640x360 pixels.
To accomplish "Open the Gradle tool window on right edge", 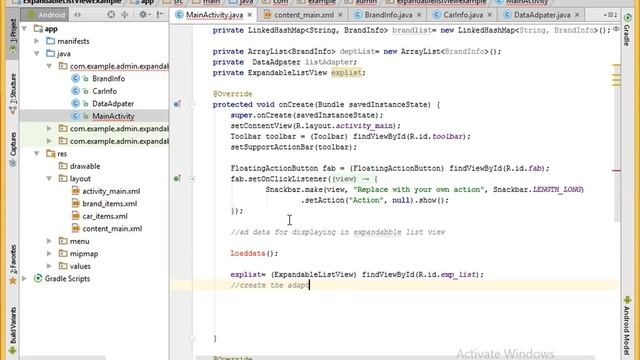I will (627, 29).
